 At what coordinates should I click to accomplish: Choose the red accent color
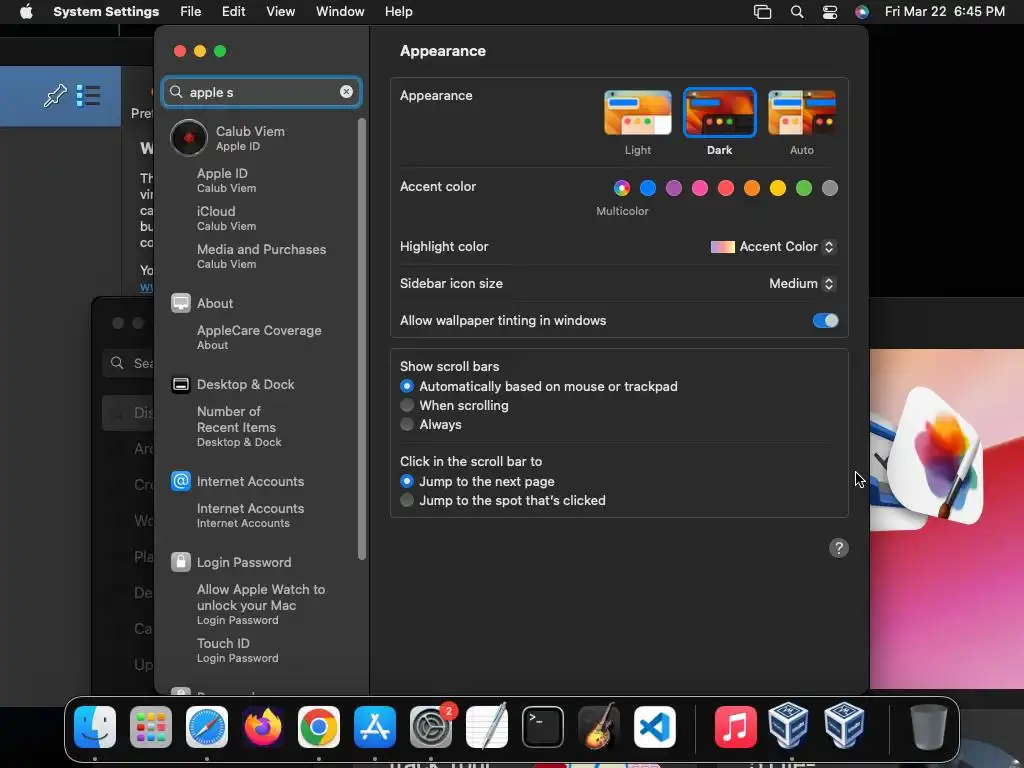pyautogui.click(x=726, y=188)
